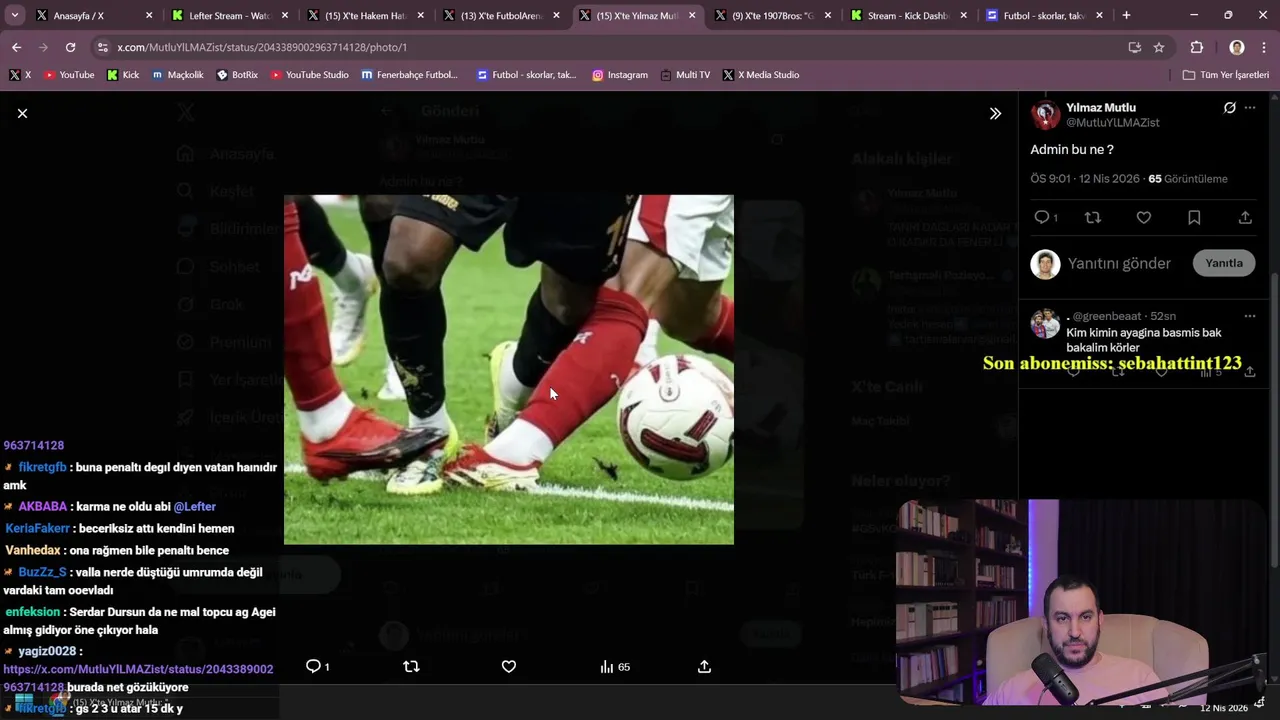Open greenbeaat's reply avatar
The image size is (1280, 720).
tap(1045, 324)
